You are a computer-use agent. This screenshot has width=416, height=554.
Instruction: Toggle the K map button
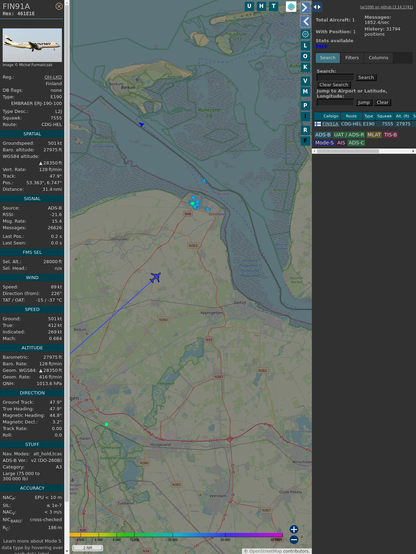[305, 67]
